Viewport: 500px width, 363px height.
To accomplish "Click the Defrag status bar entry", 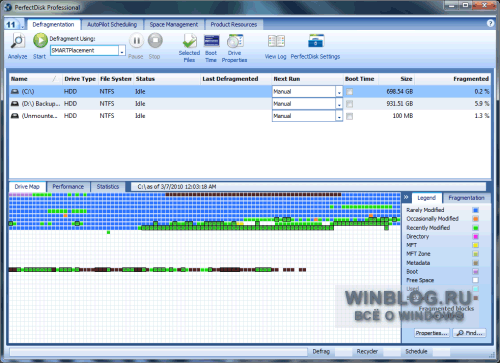I will [x=321, y=351].
